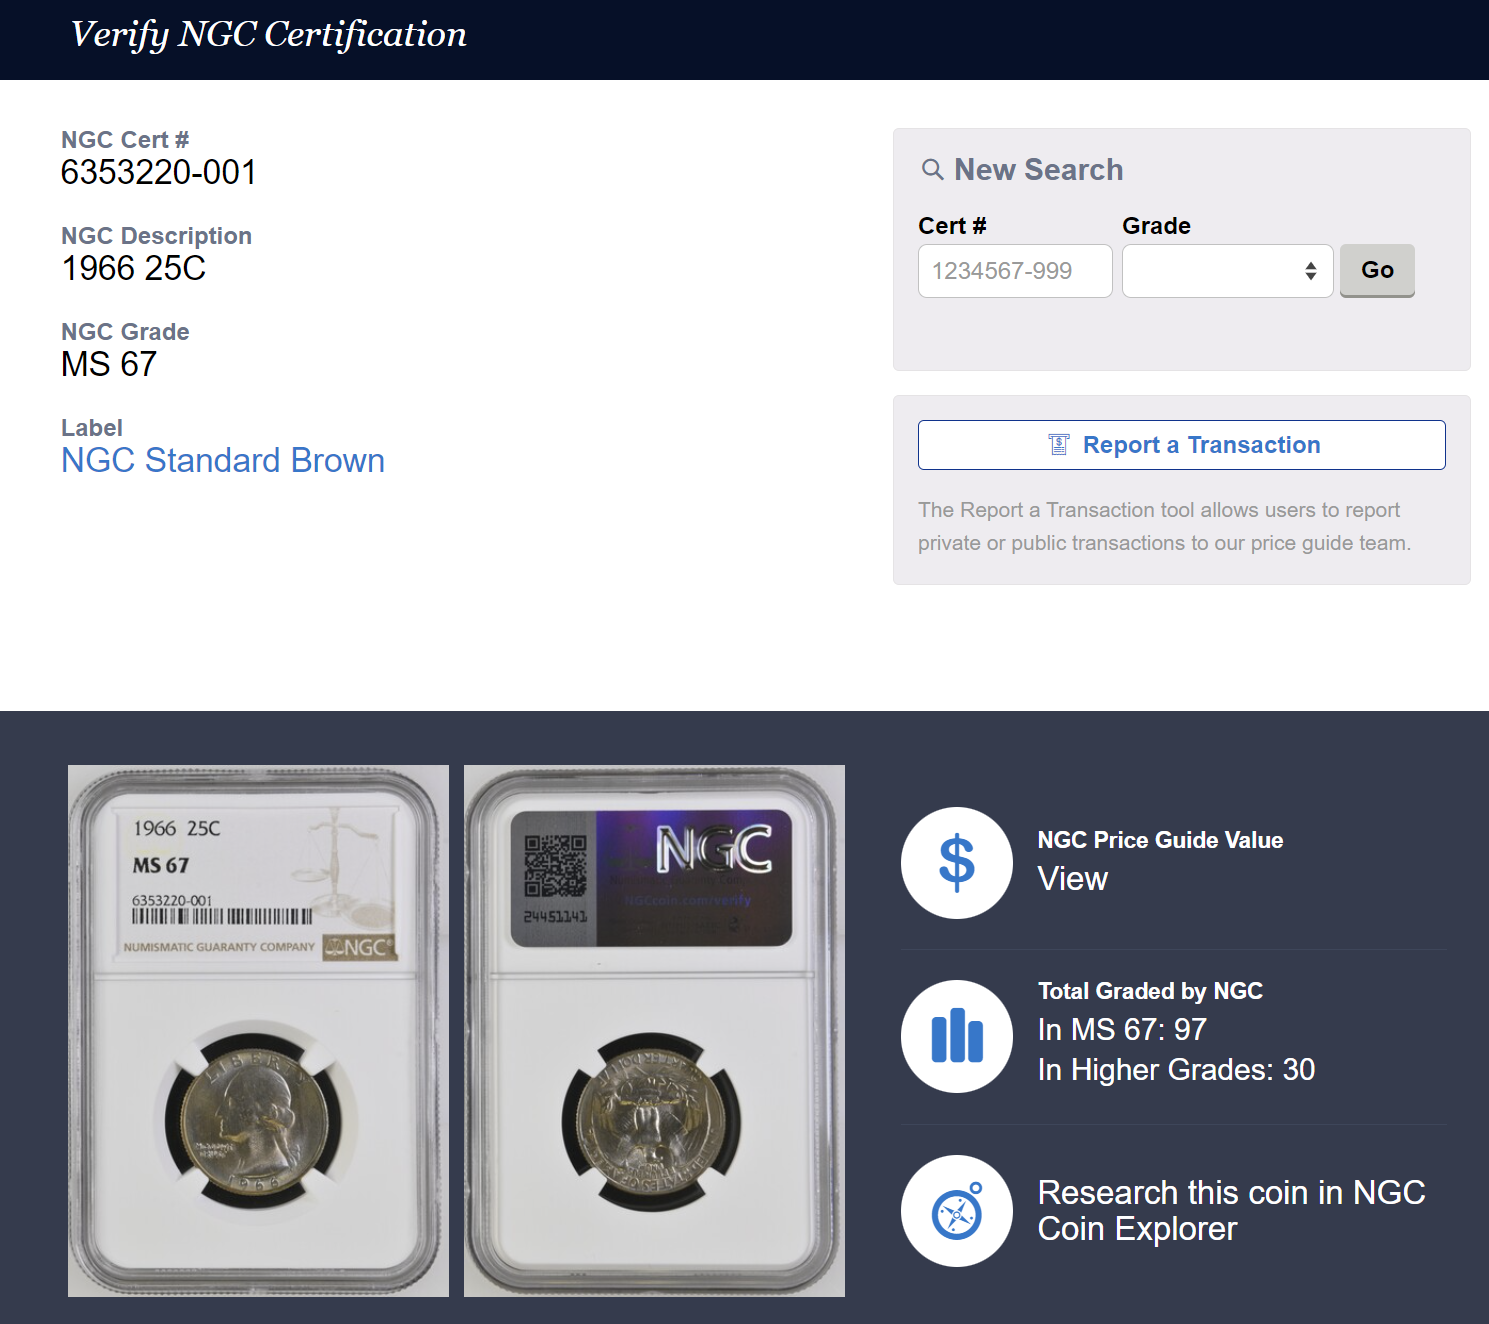
Task: Click the Go button
Action: [1377, 270]
